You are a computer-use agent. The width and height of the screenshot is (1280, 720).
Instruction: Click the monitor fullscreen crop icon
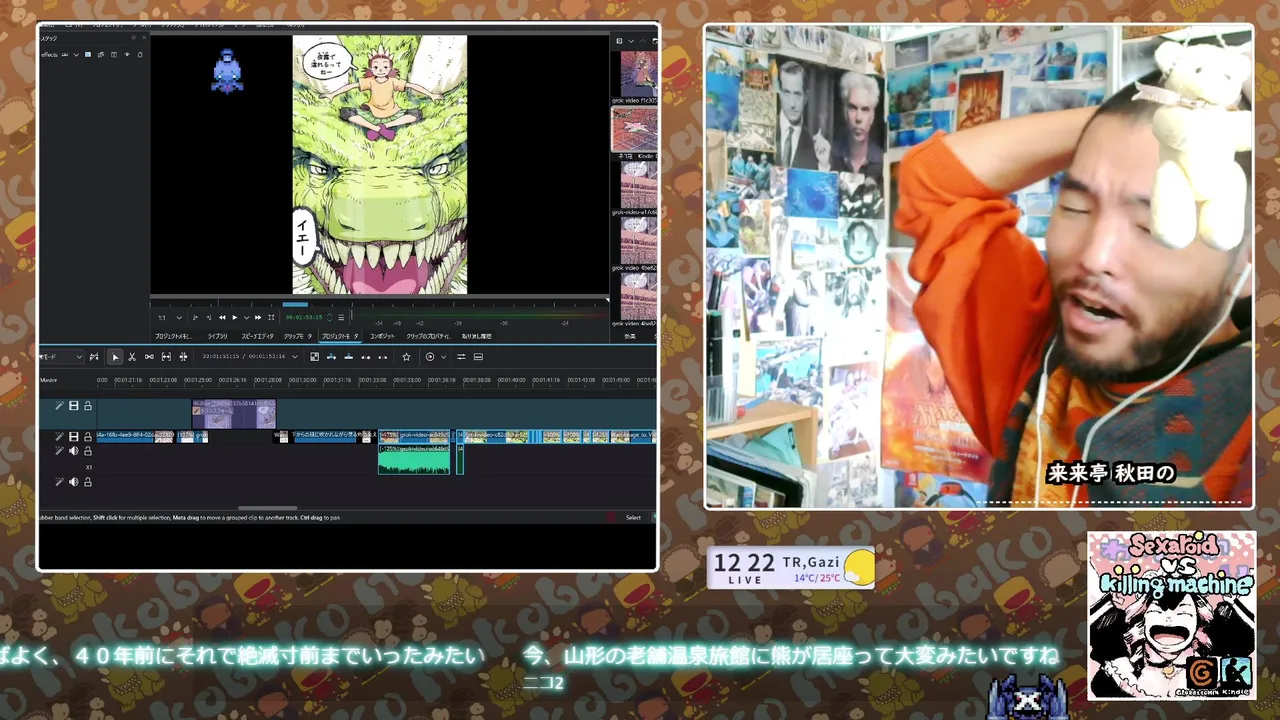pos(271,317)
